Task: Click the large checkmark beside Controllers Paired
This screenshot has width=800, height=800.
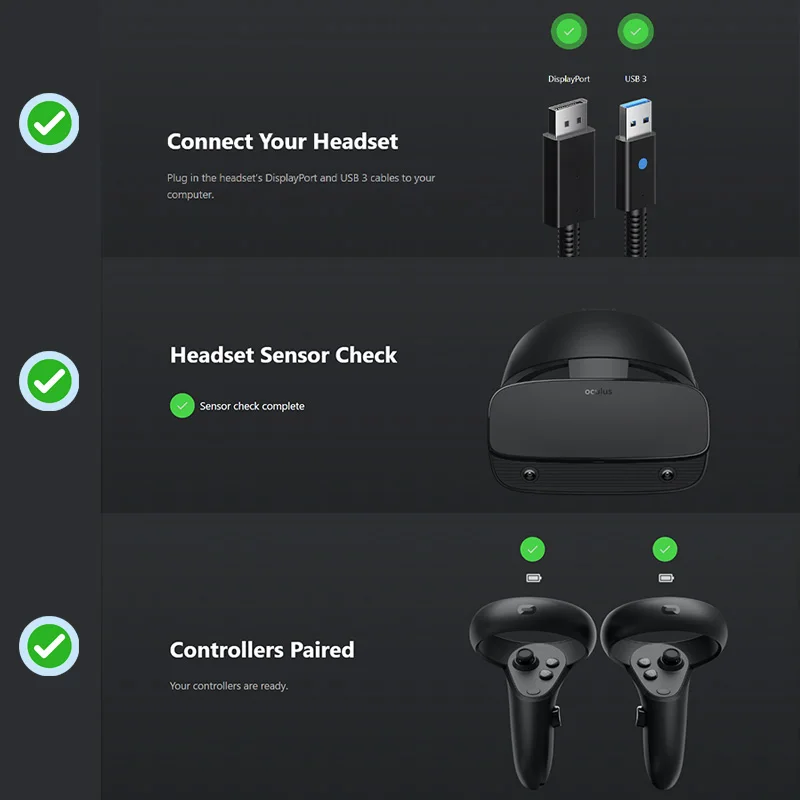Action: pos(49,646)
